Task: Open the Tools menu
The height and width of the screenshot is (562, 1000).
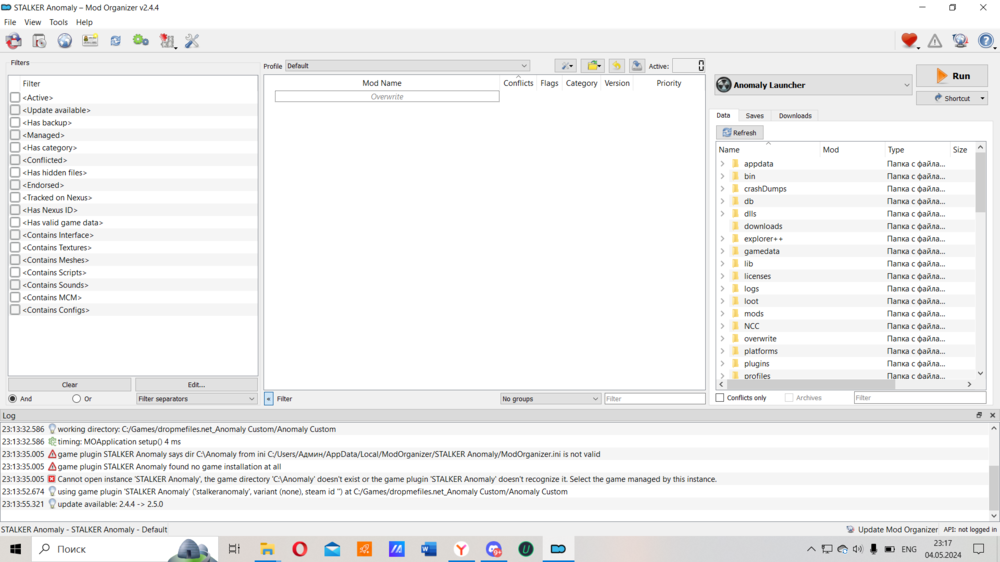Action: (58, 22)
